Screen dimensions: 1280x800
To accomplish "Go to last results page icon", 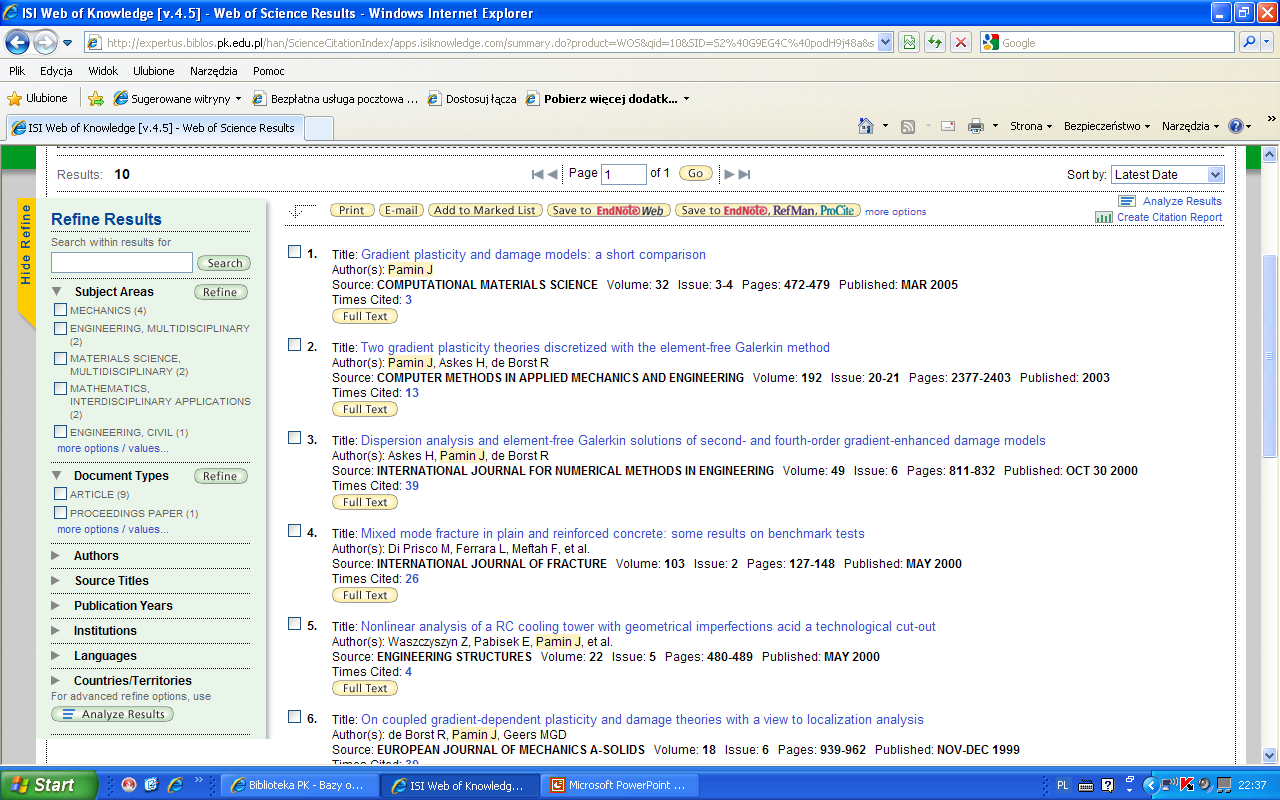I will point(744,174).
